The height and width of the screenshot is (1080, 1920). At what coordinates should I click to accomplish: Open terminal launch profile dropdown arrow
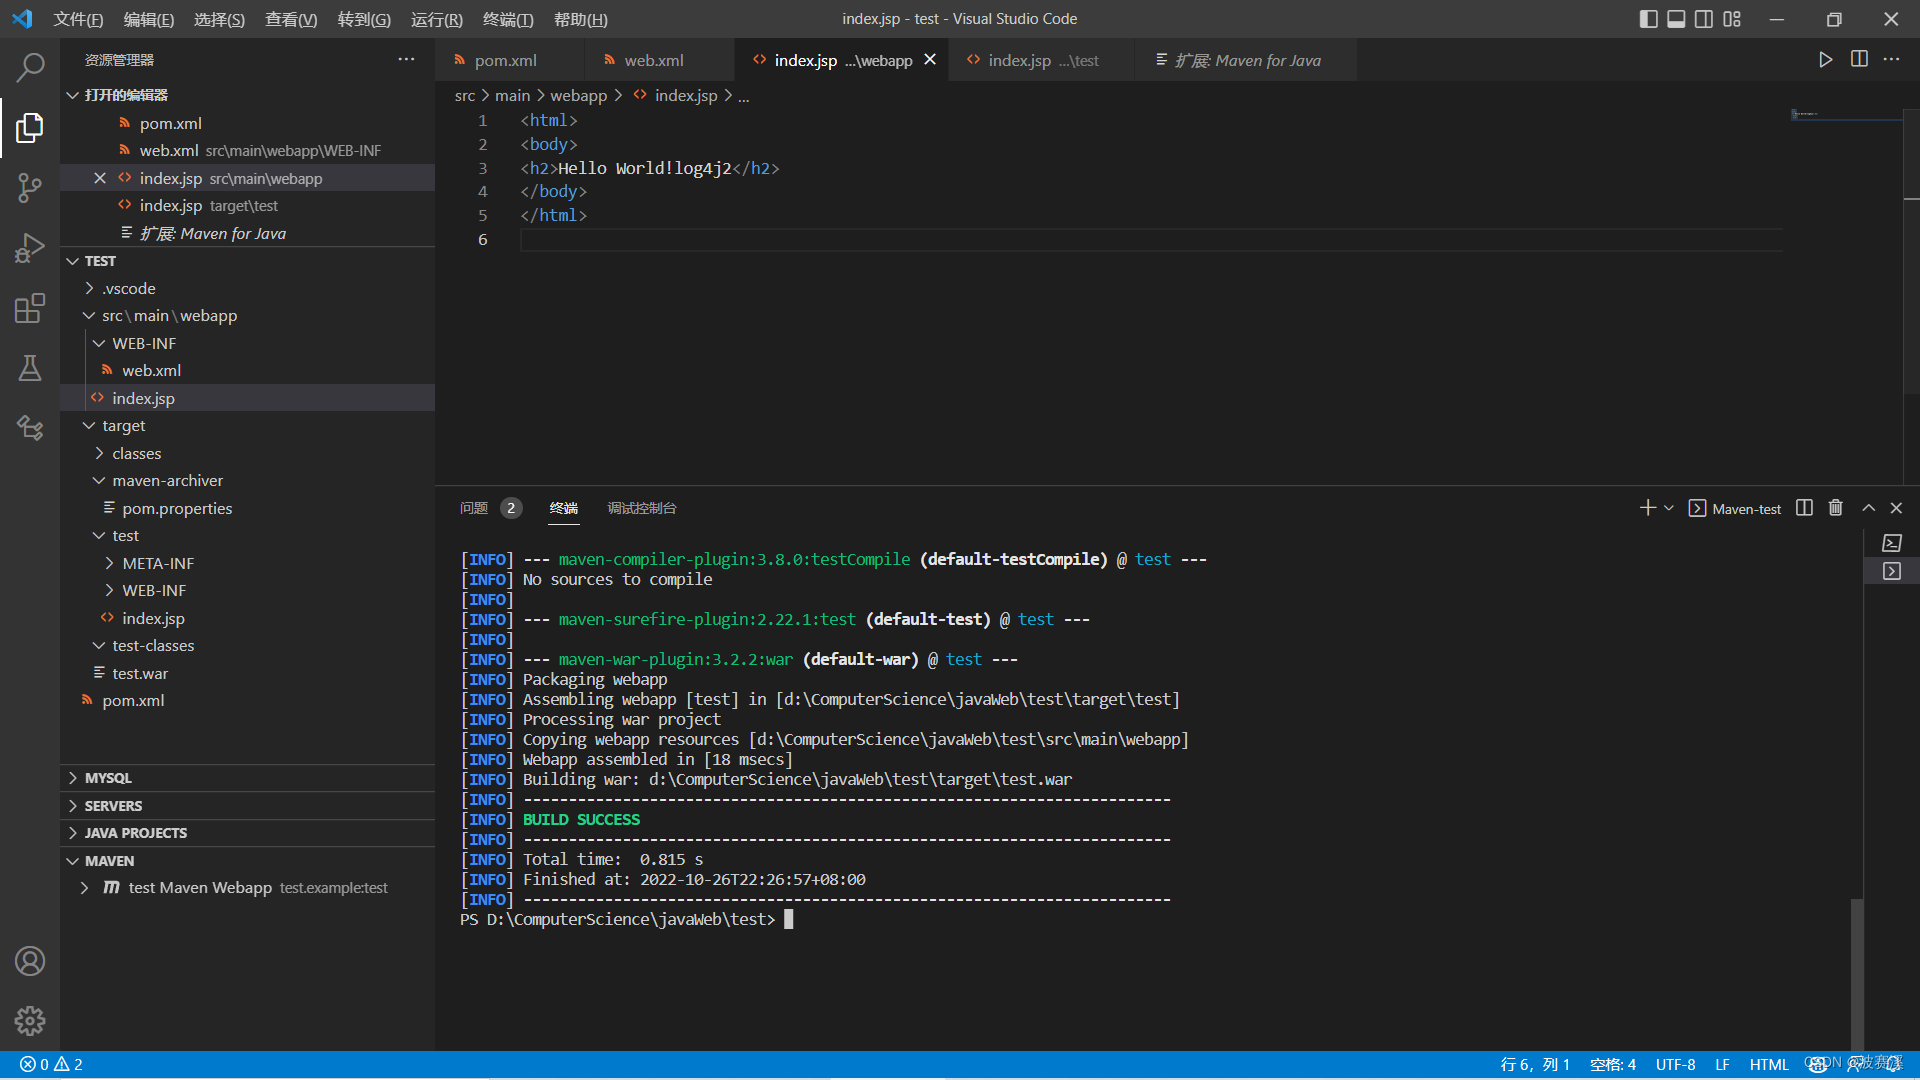[x=1669, y=508]
